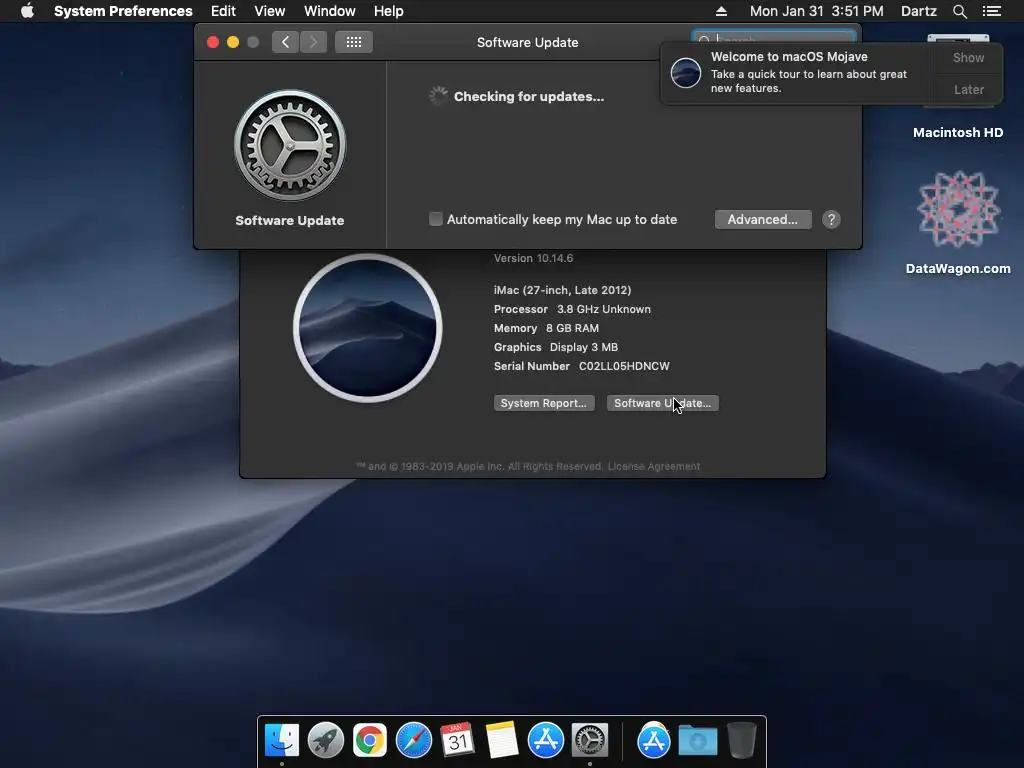The height and width of the screenshot is (768, 1024).
Task: Open the Trash in the Dock
Action: (x=741, y=741)
